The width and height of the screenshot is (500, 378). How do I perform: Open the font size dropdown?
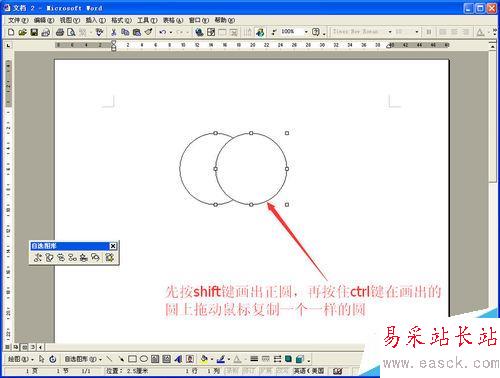[417, 32]
